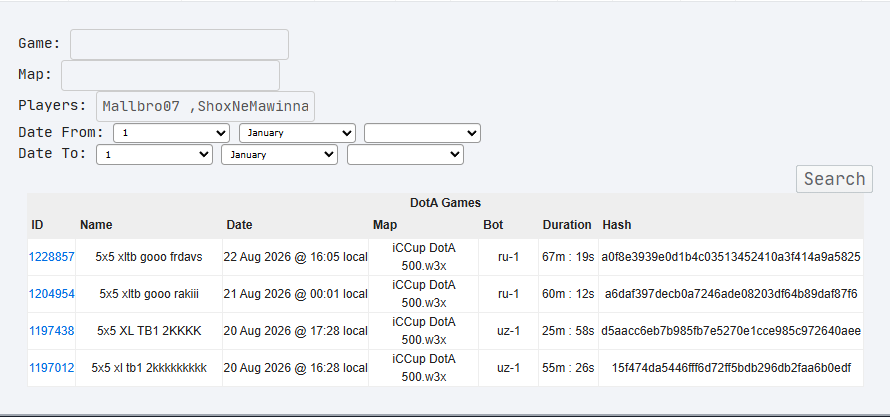Expand the Date To year dropdown

click(x=405, y=154)
